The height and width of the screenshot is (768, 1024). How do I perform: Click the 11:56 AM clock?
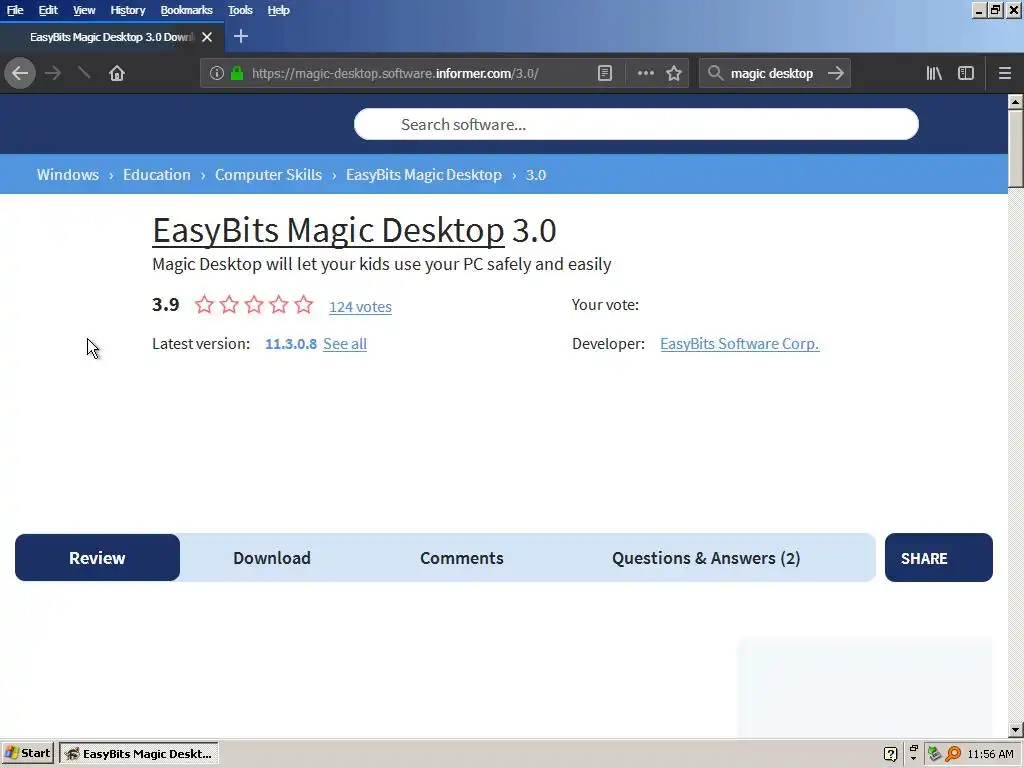coord(991,754)
